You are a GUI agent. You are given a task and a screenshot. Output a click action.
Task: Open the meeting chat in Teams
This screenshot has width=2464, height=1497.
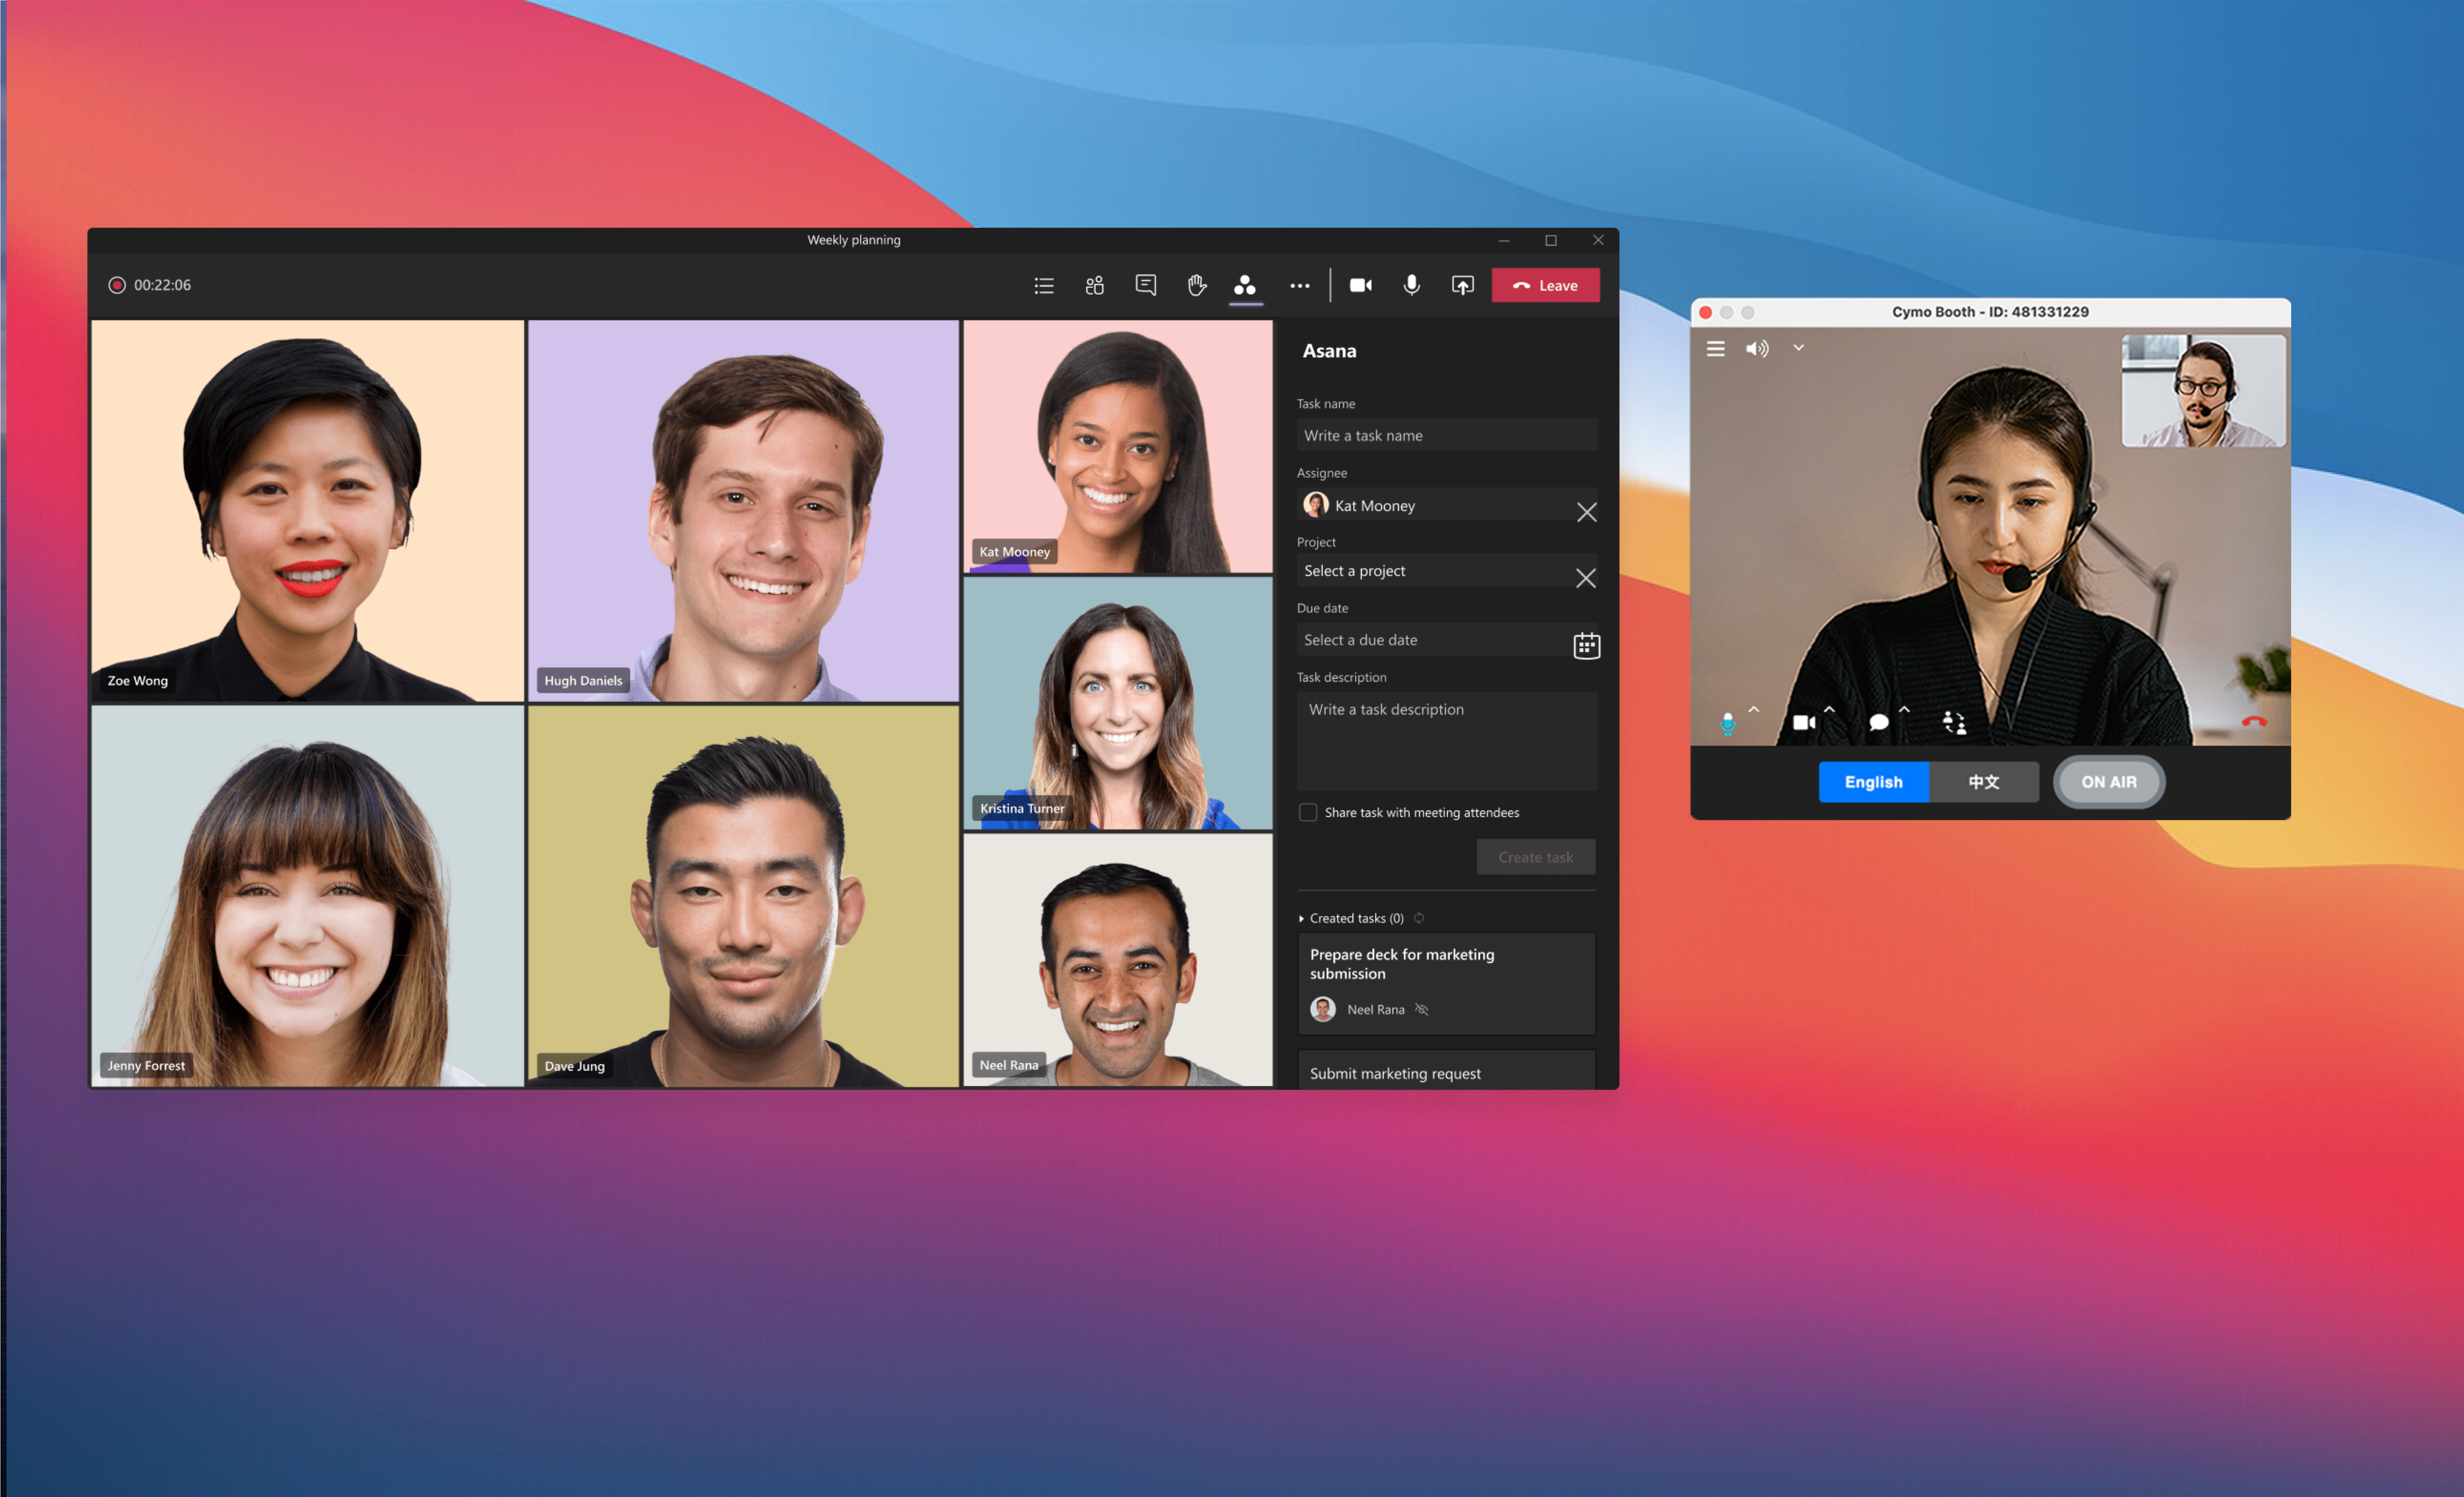[x=1146, y=286]
